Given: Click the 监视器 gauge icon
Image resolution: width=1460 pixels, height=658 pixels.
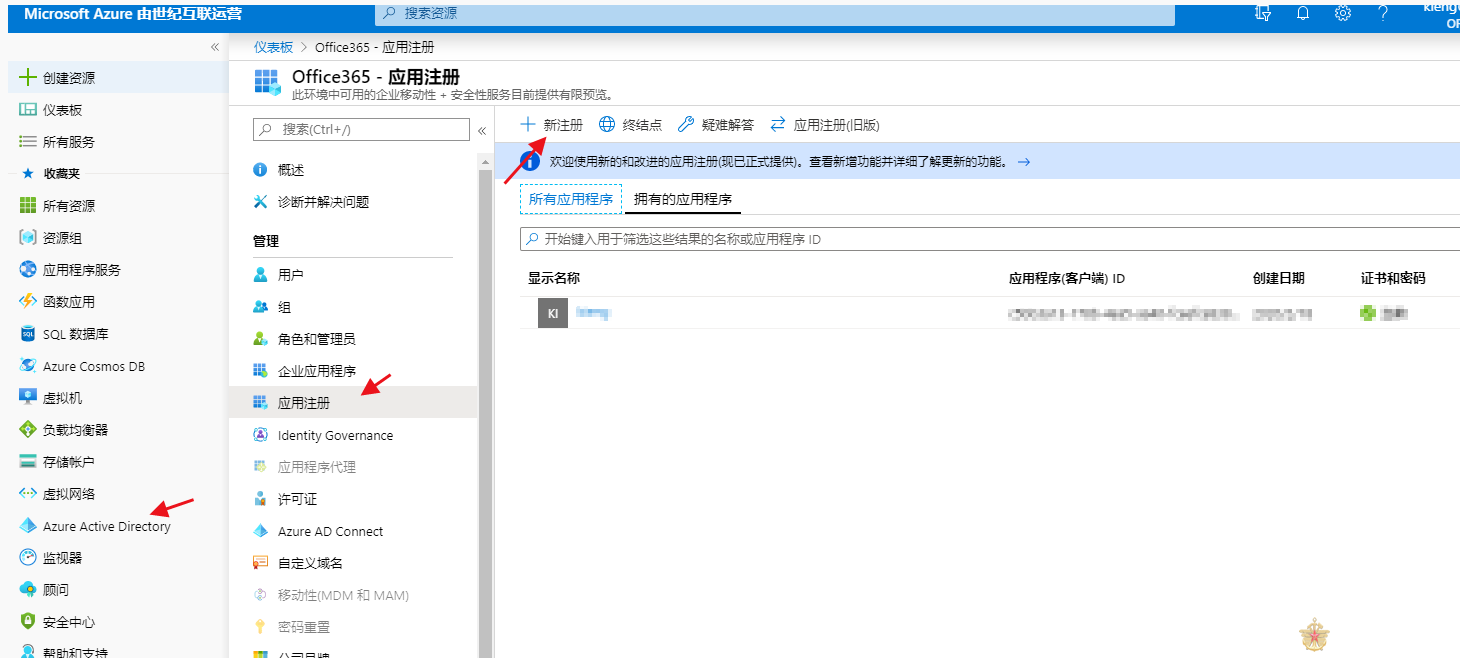Looking at the screenshot, I should click(28, 558).
